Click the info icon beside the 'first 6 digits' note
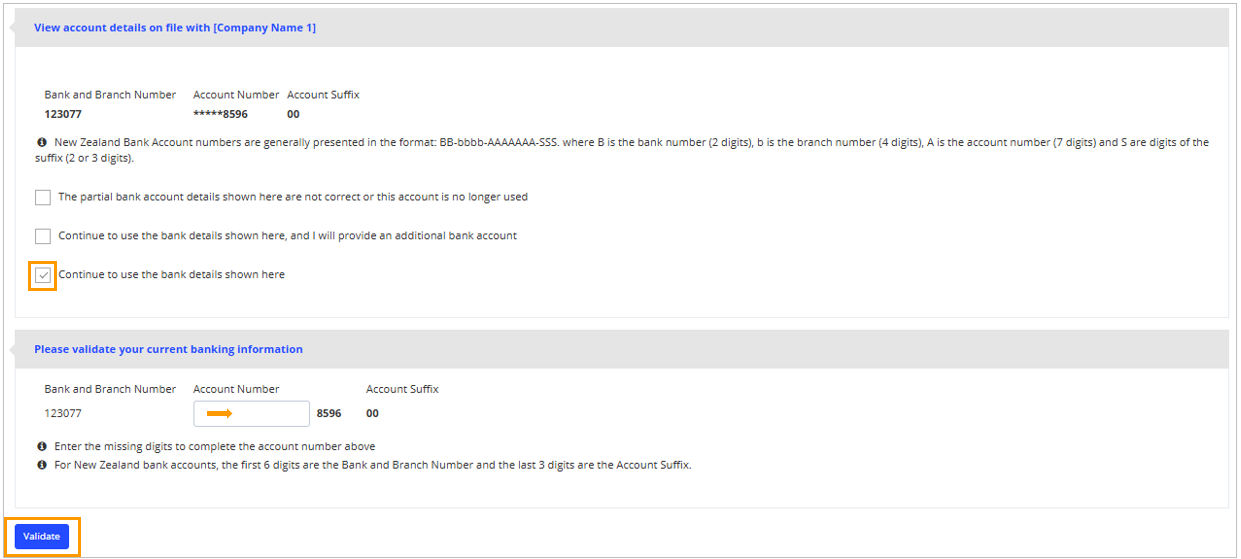The height and width of the screenshot is (559, 1241). click(x=41, y=465)
